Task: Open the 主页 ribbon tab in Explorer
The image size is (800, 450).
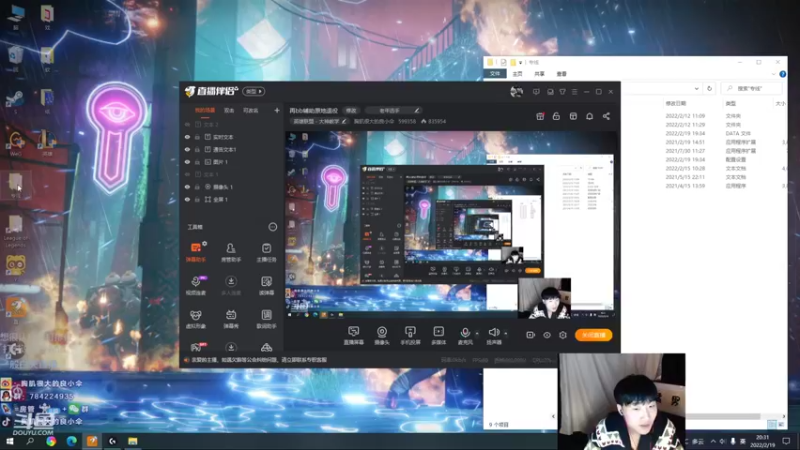Action: pos(517,74)
